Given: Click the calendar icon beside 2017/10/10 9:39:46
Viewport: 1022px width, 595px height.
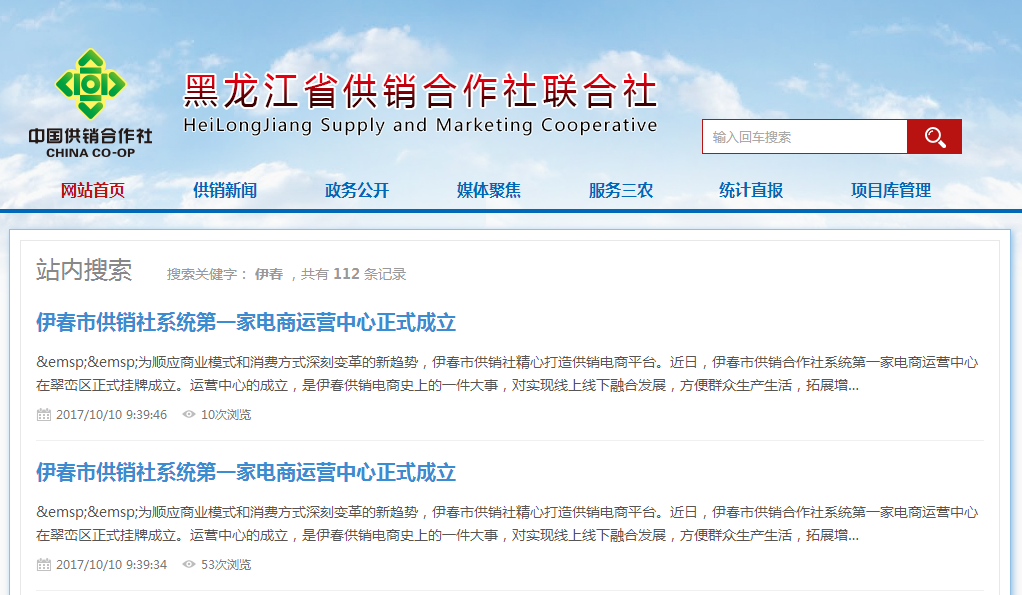Looking at the screenshot, I should point(44,414).
